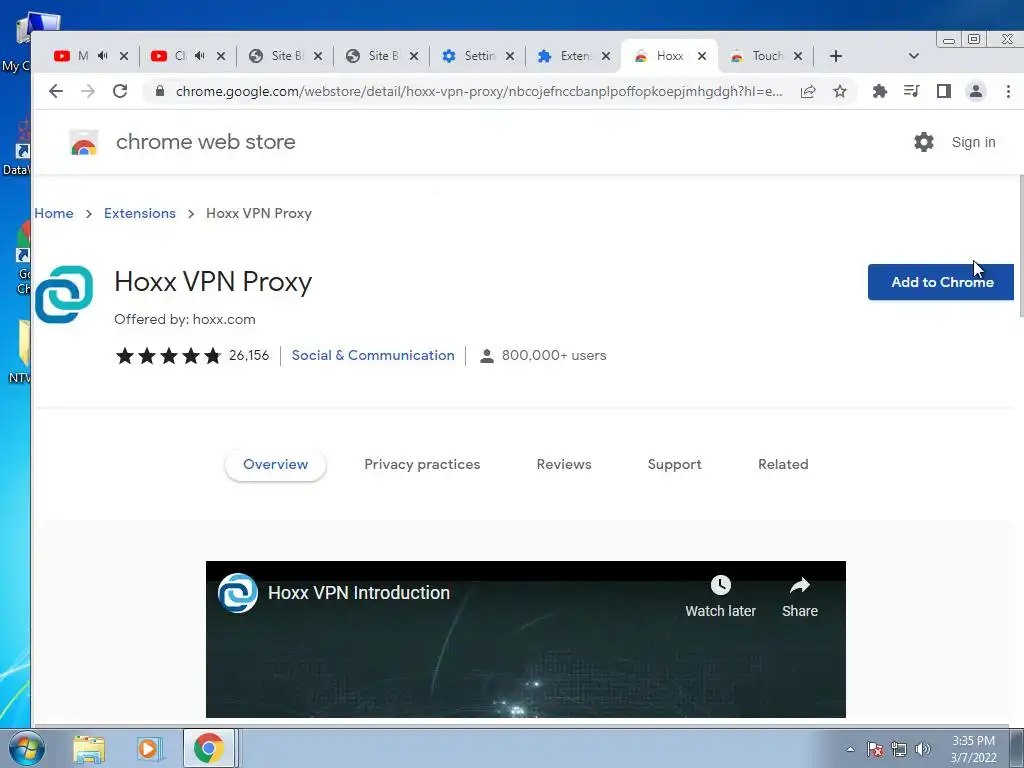1024x768 pixels.
Task: Open Social & Communication category link
Action: click(x=373, y=355)
